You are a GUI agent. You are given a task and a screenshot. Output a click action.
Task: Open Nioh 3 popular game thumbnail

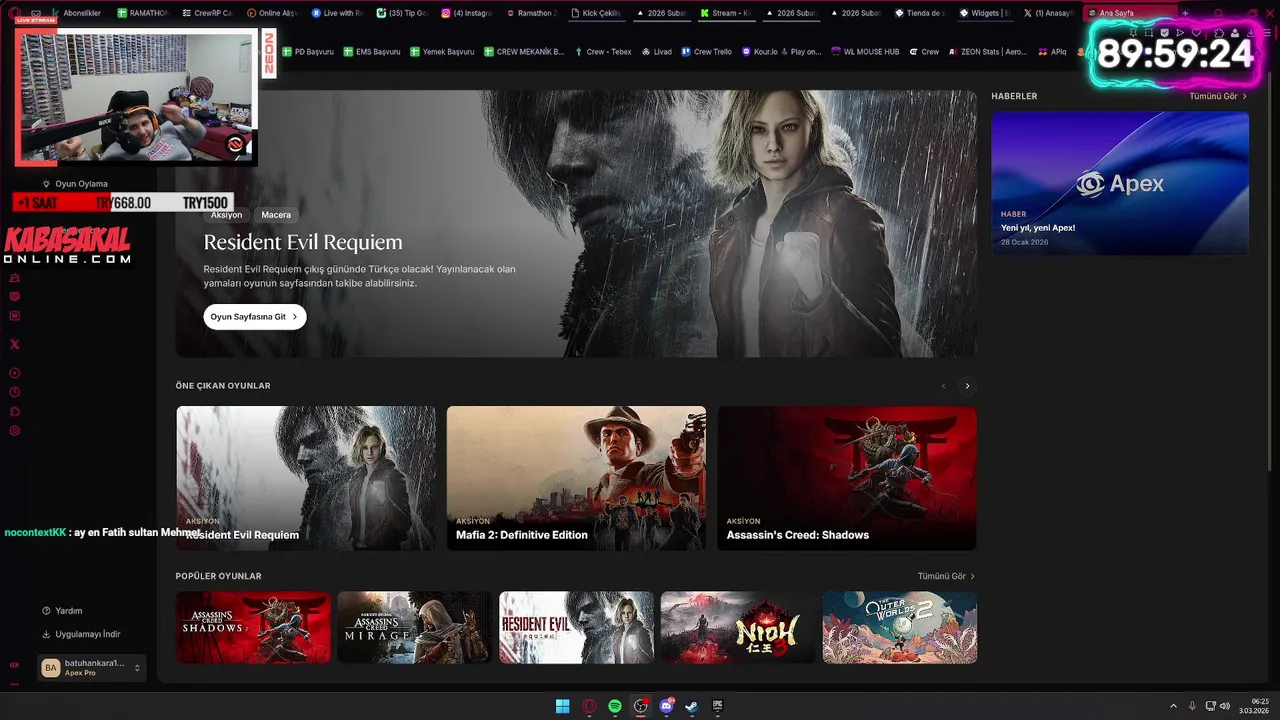tap(738, 627)
